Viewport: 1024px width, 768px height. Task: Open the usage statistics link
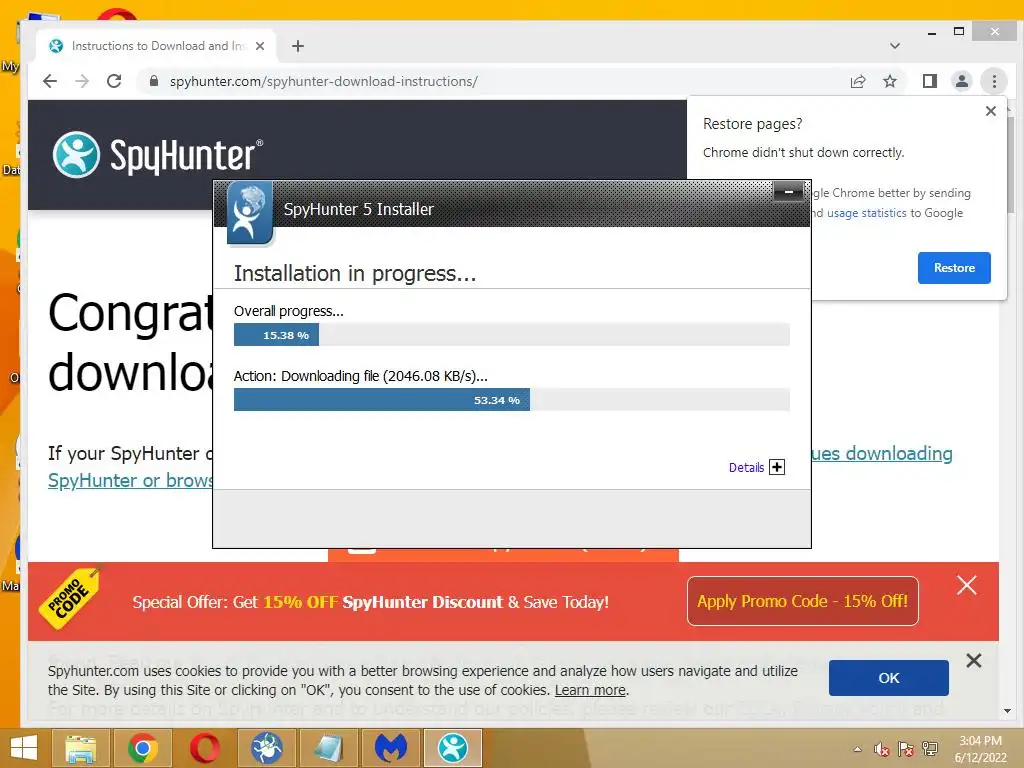pos(867,213)
